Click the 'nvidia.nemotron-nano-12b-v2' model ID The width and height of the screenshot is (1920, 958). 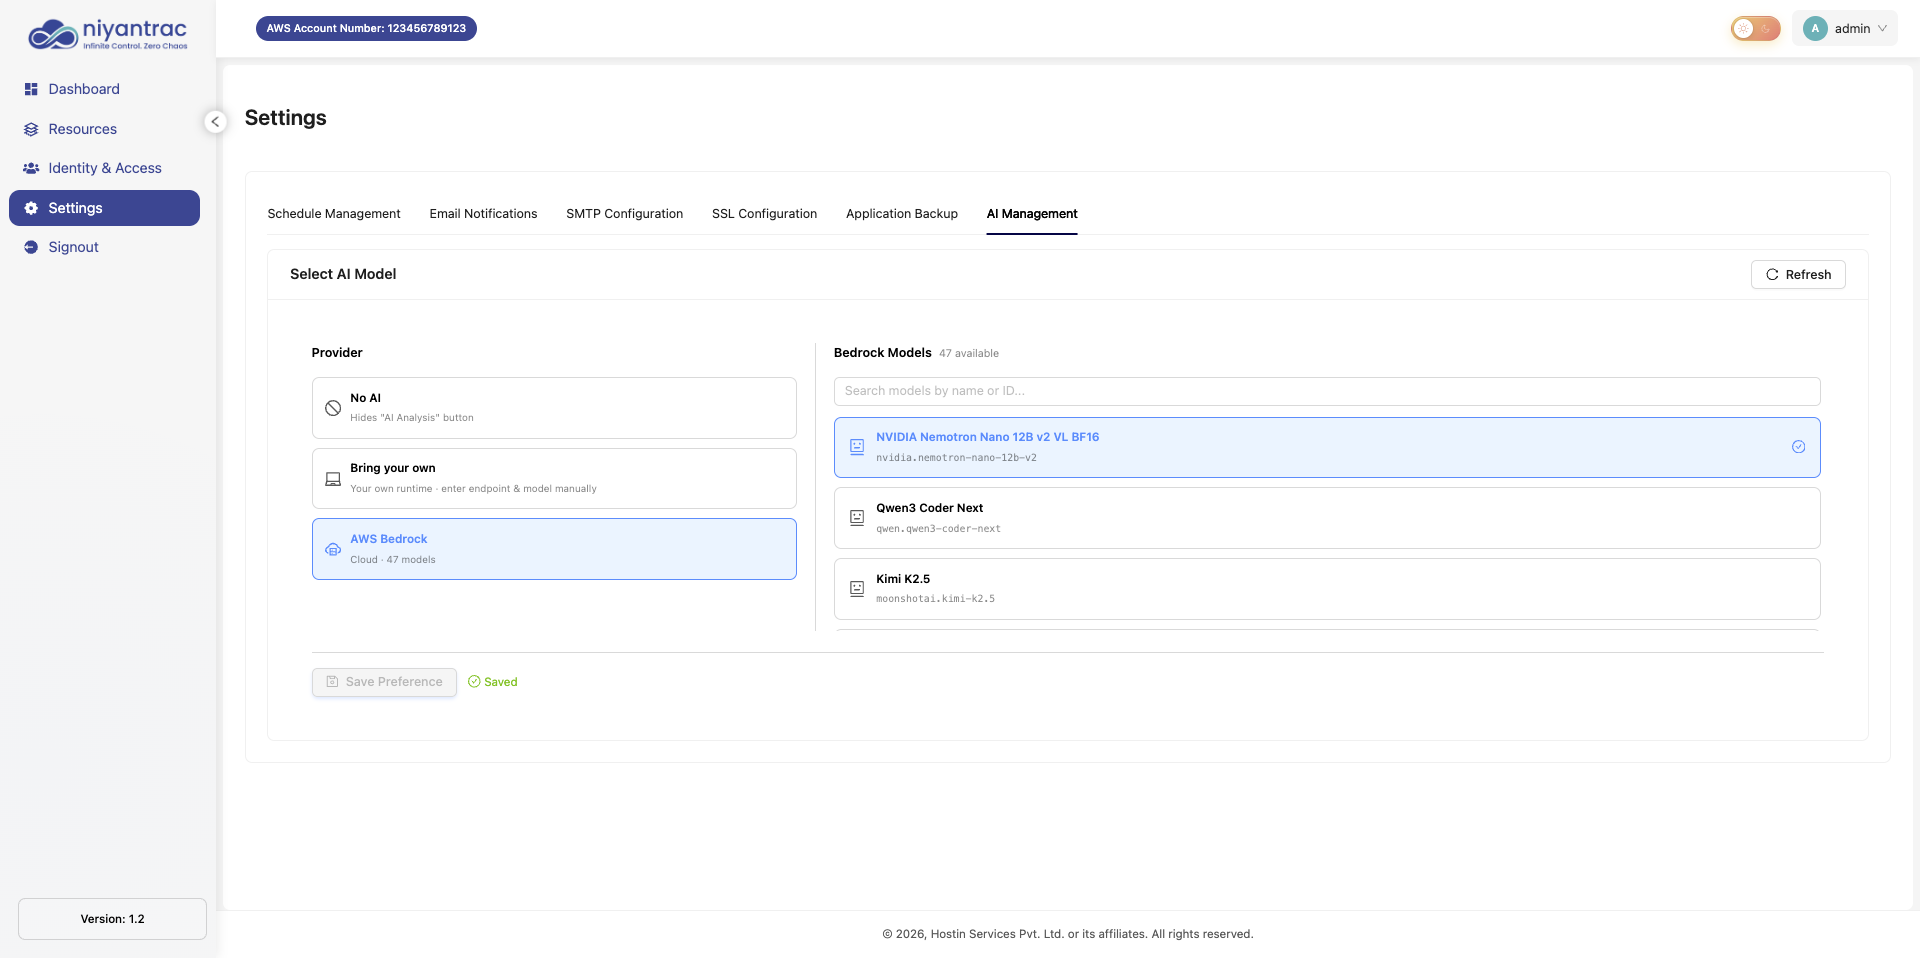coord(956,458)
